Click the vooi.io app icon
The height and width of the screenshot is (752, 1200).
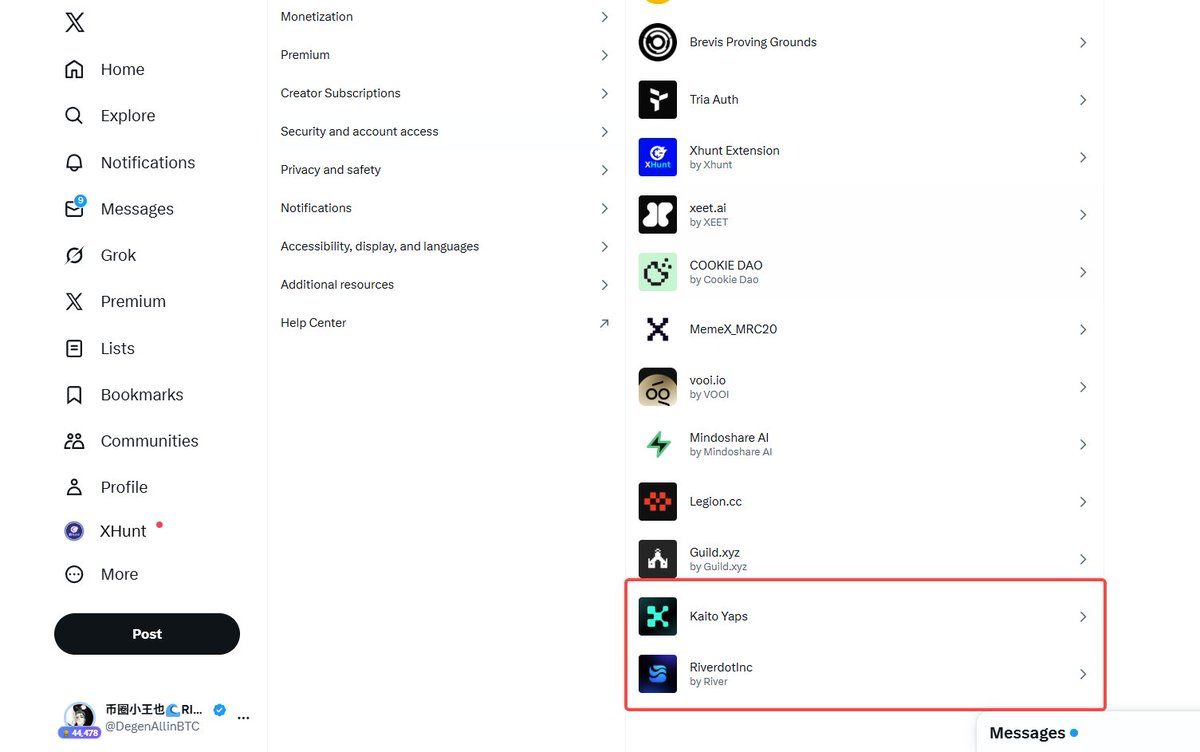[658, 387]
